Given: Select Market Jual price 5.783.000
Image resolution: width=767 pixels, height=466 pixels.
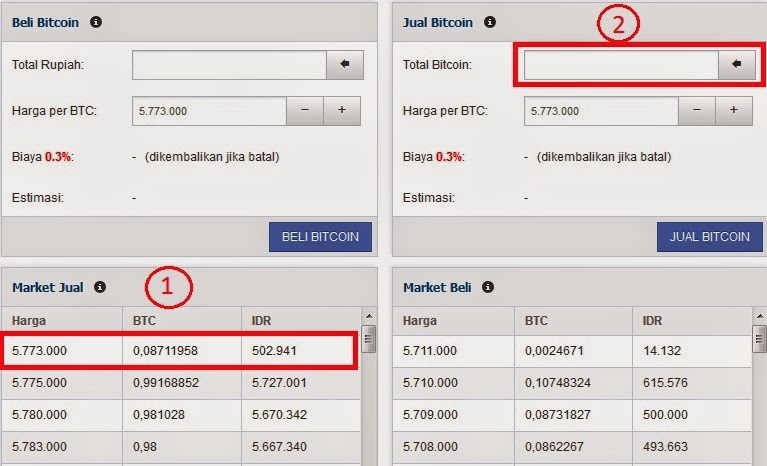Looking at the screenshot, I should coord(39,446).
